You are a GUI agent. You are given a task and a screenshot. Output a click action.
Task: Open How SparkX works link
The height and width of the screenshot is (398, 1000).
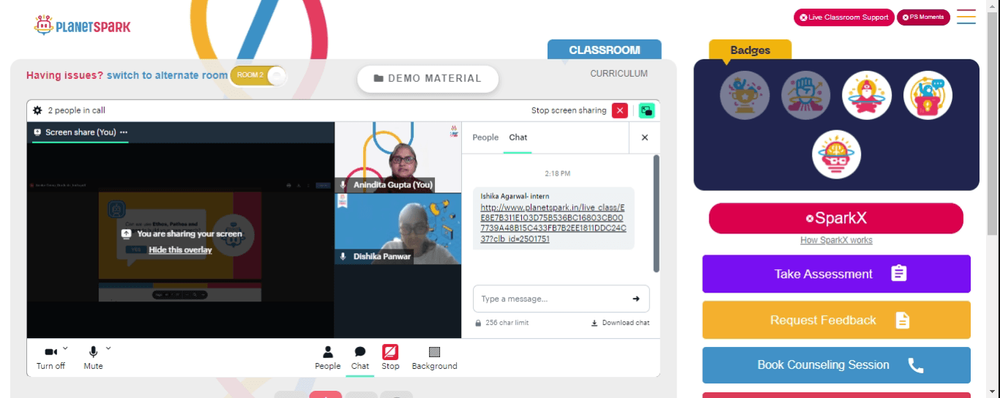click(836, 240)
